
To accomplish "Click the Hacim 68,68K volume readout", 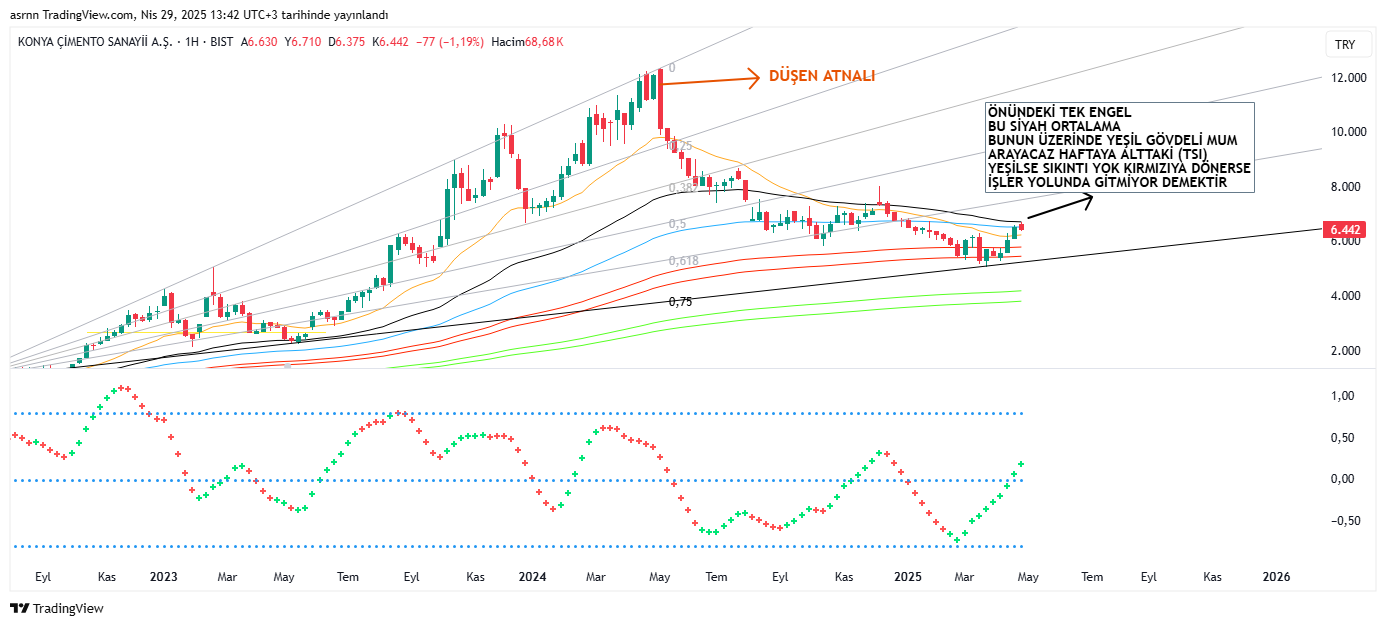I will (x=528, y=42).
